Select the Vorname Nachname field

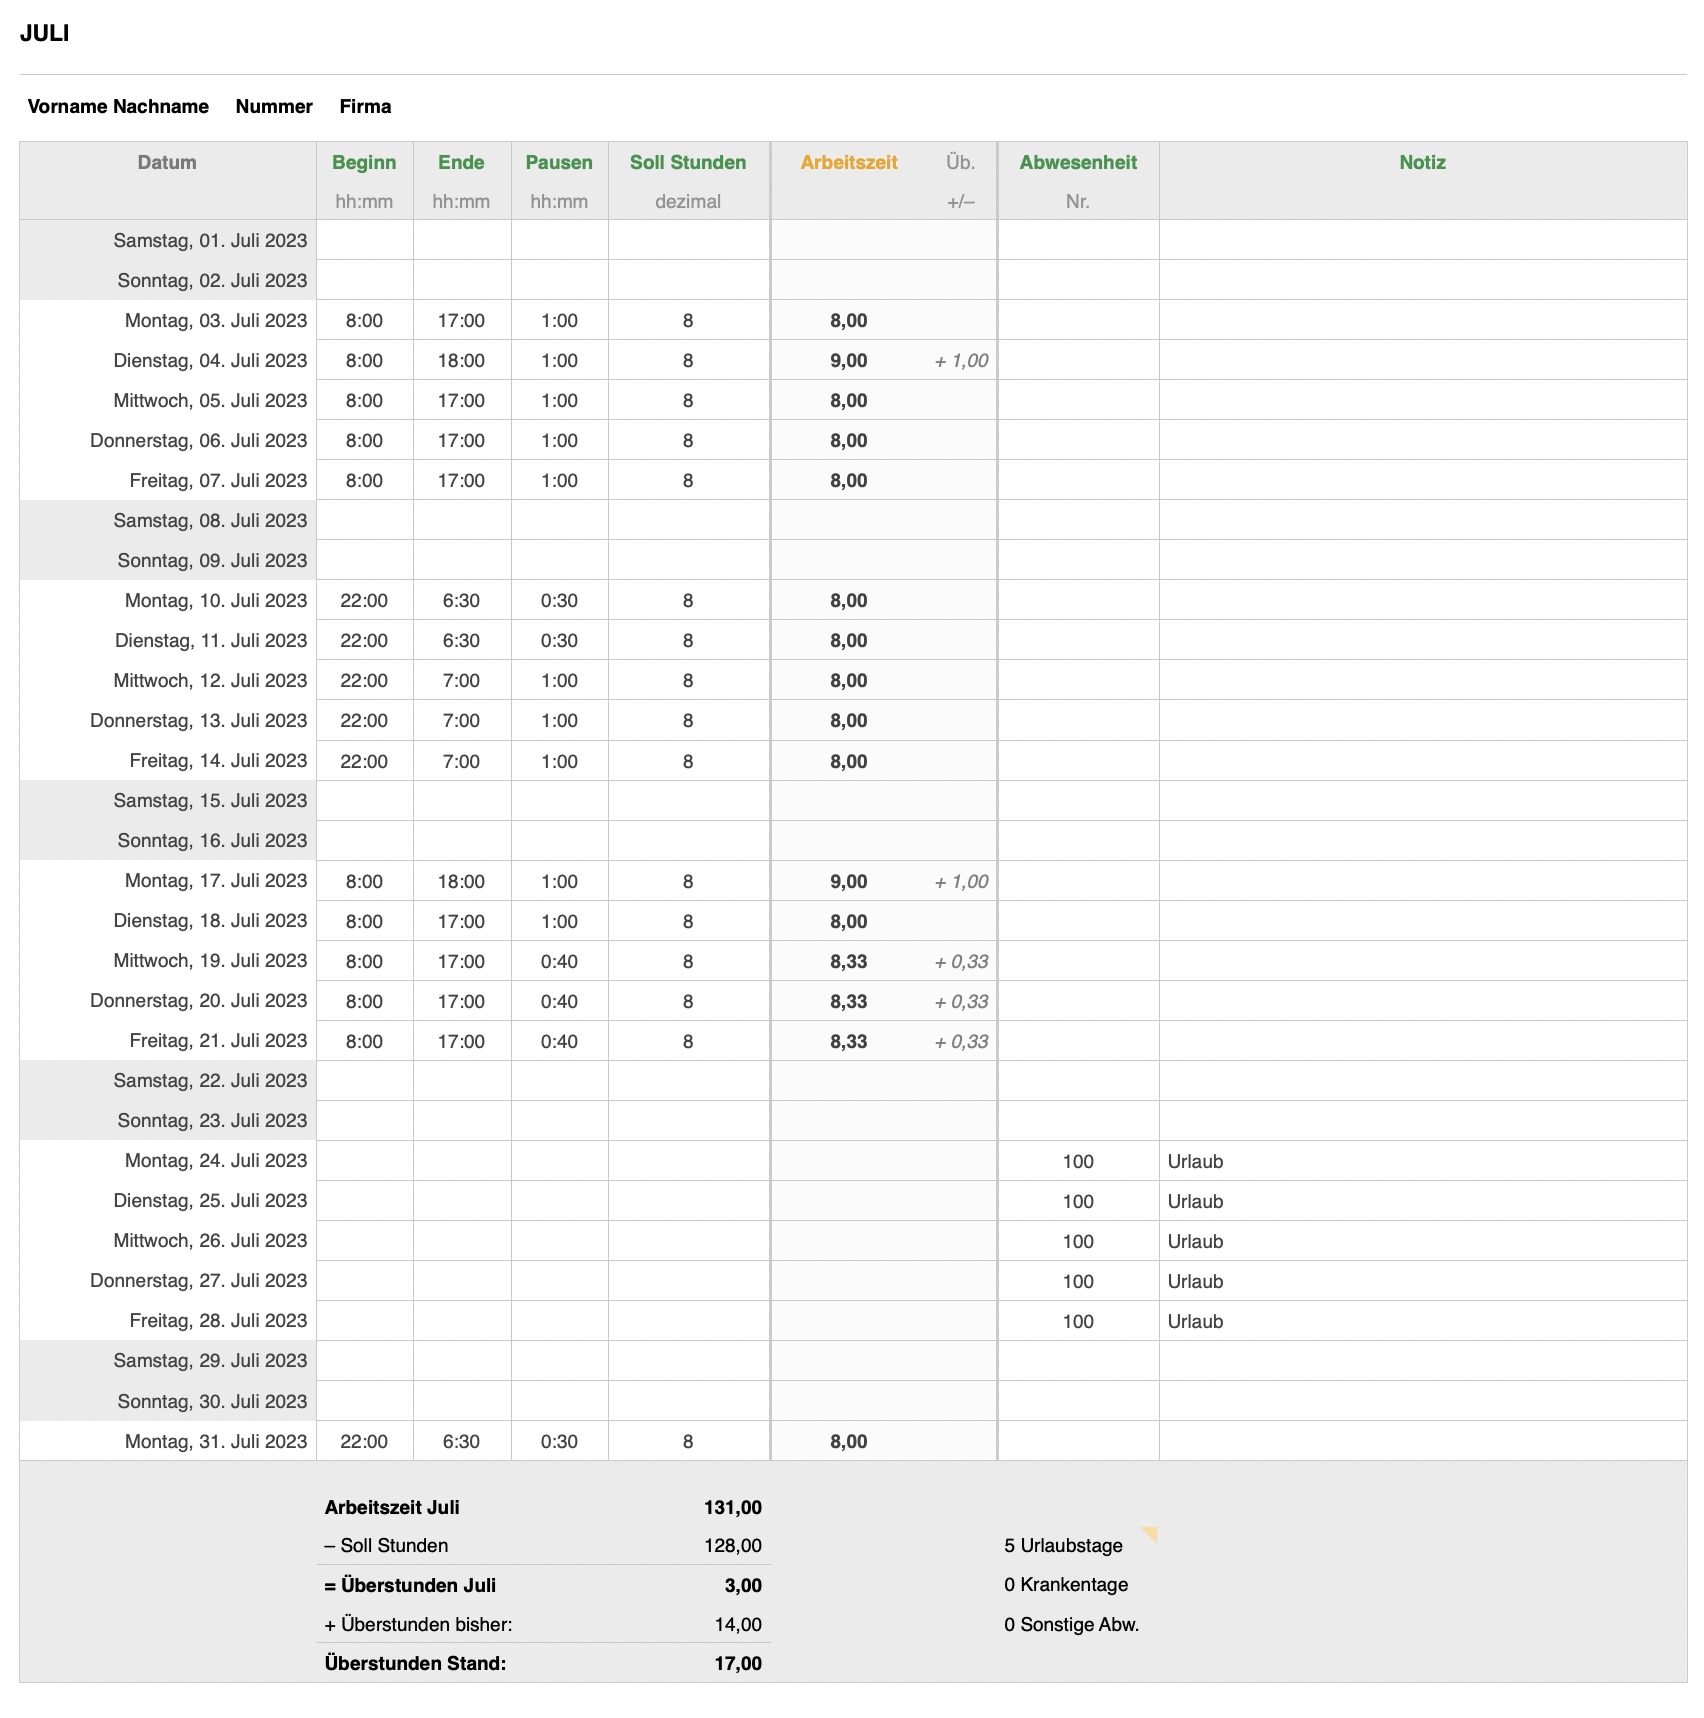coord(118,106)
